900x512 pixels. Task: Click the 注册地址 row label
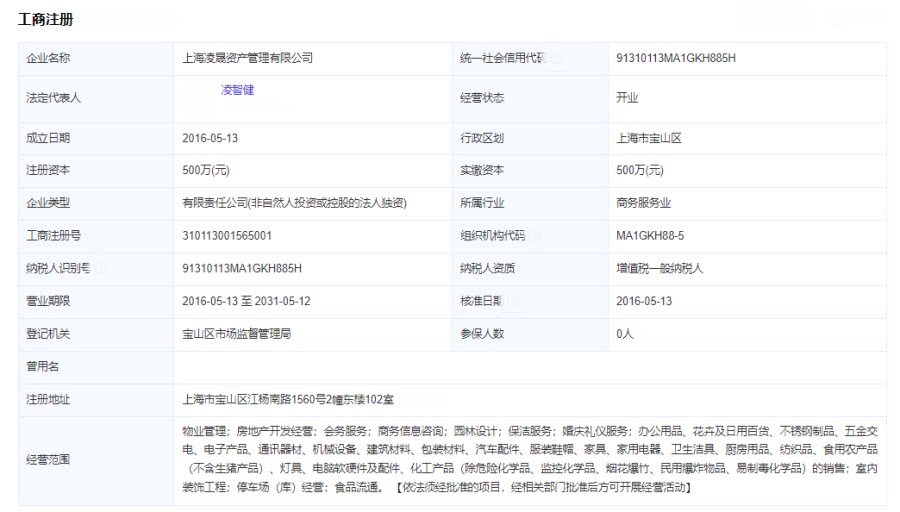coord(48,399)
